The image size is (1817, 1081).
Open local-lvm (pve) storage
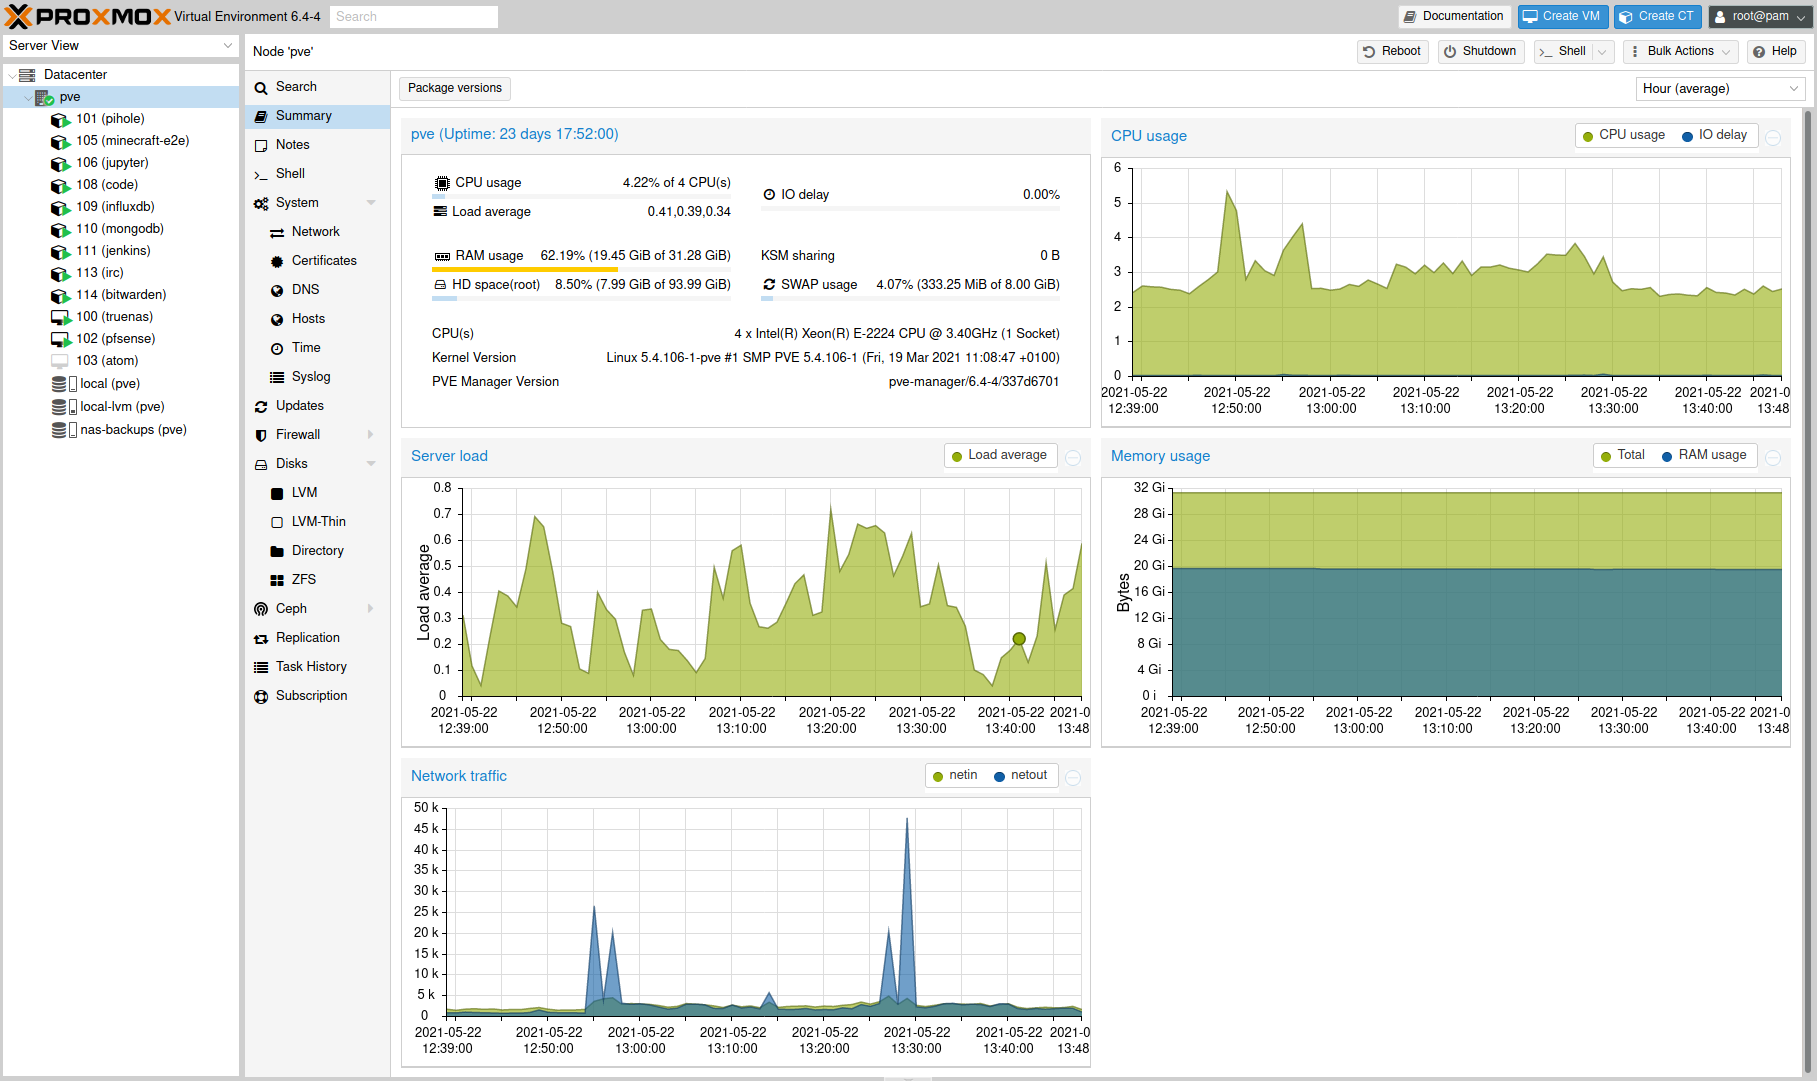(x=122, y=407)
